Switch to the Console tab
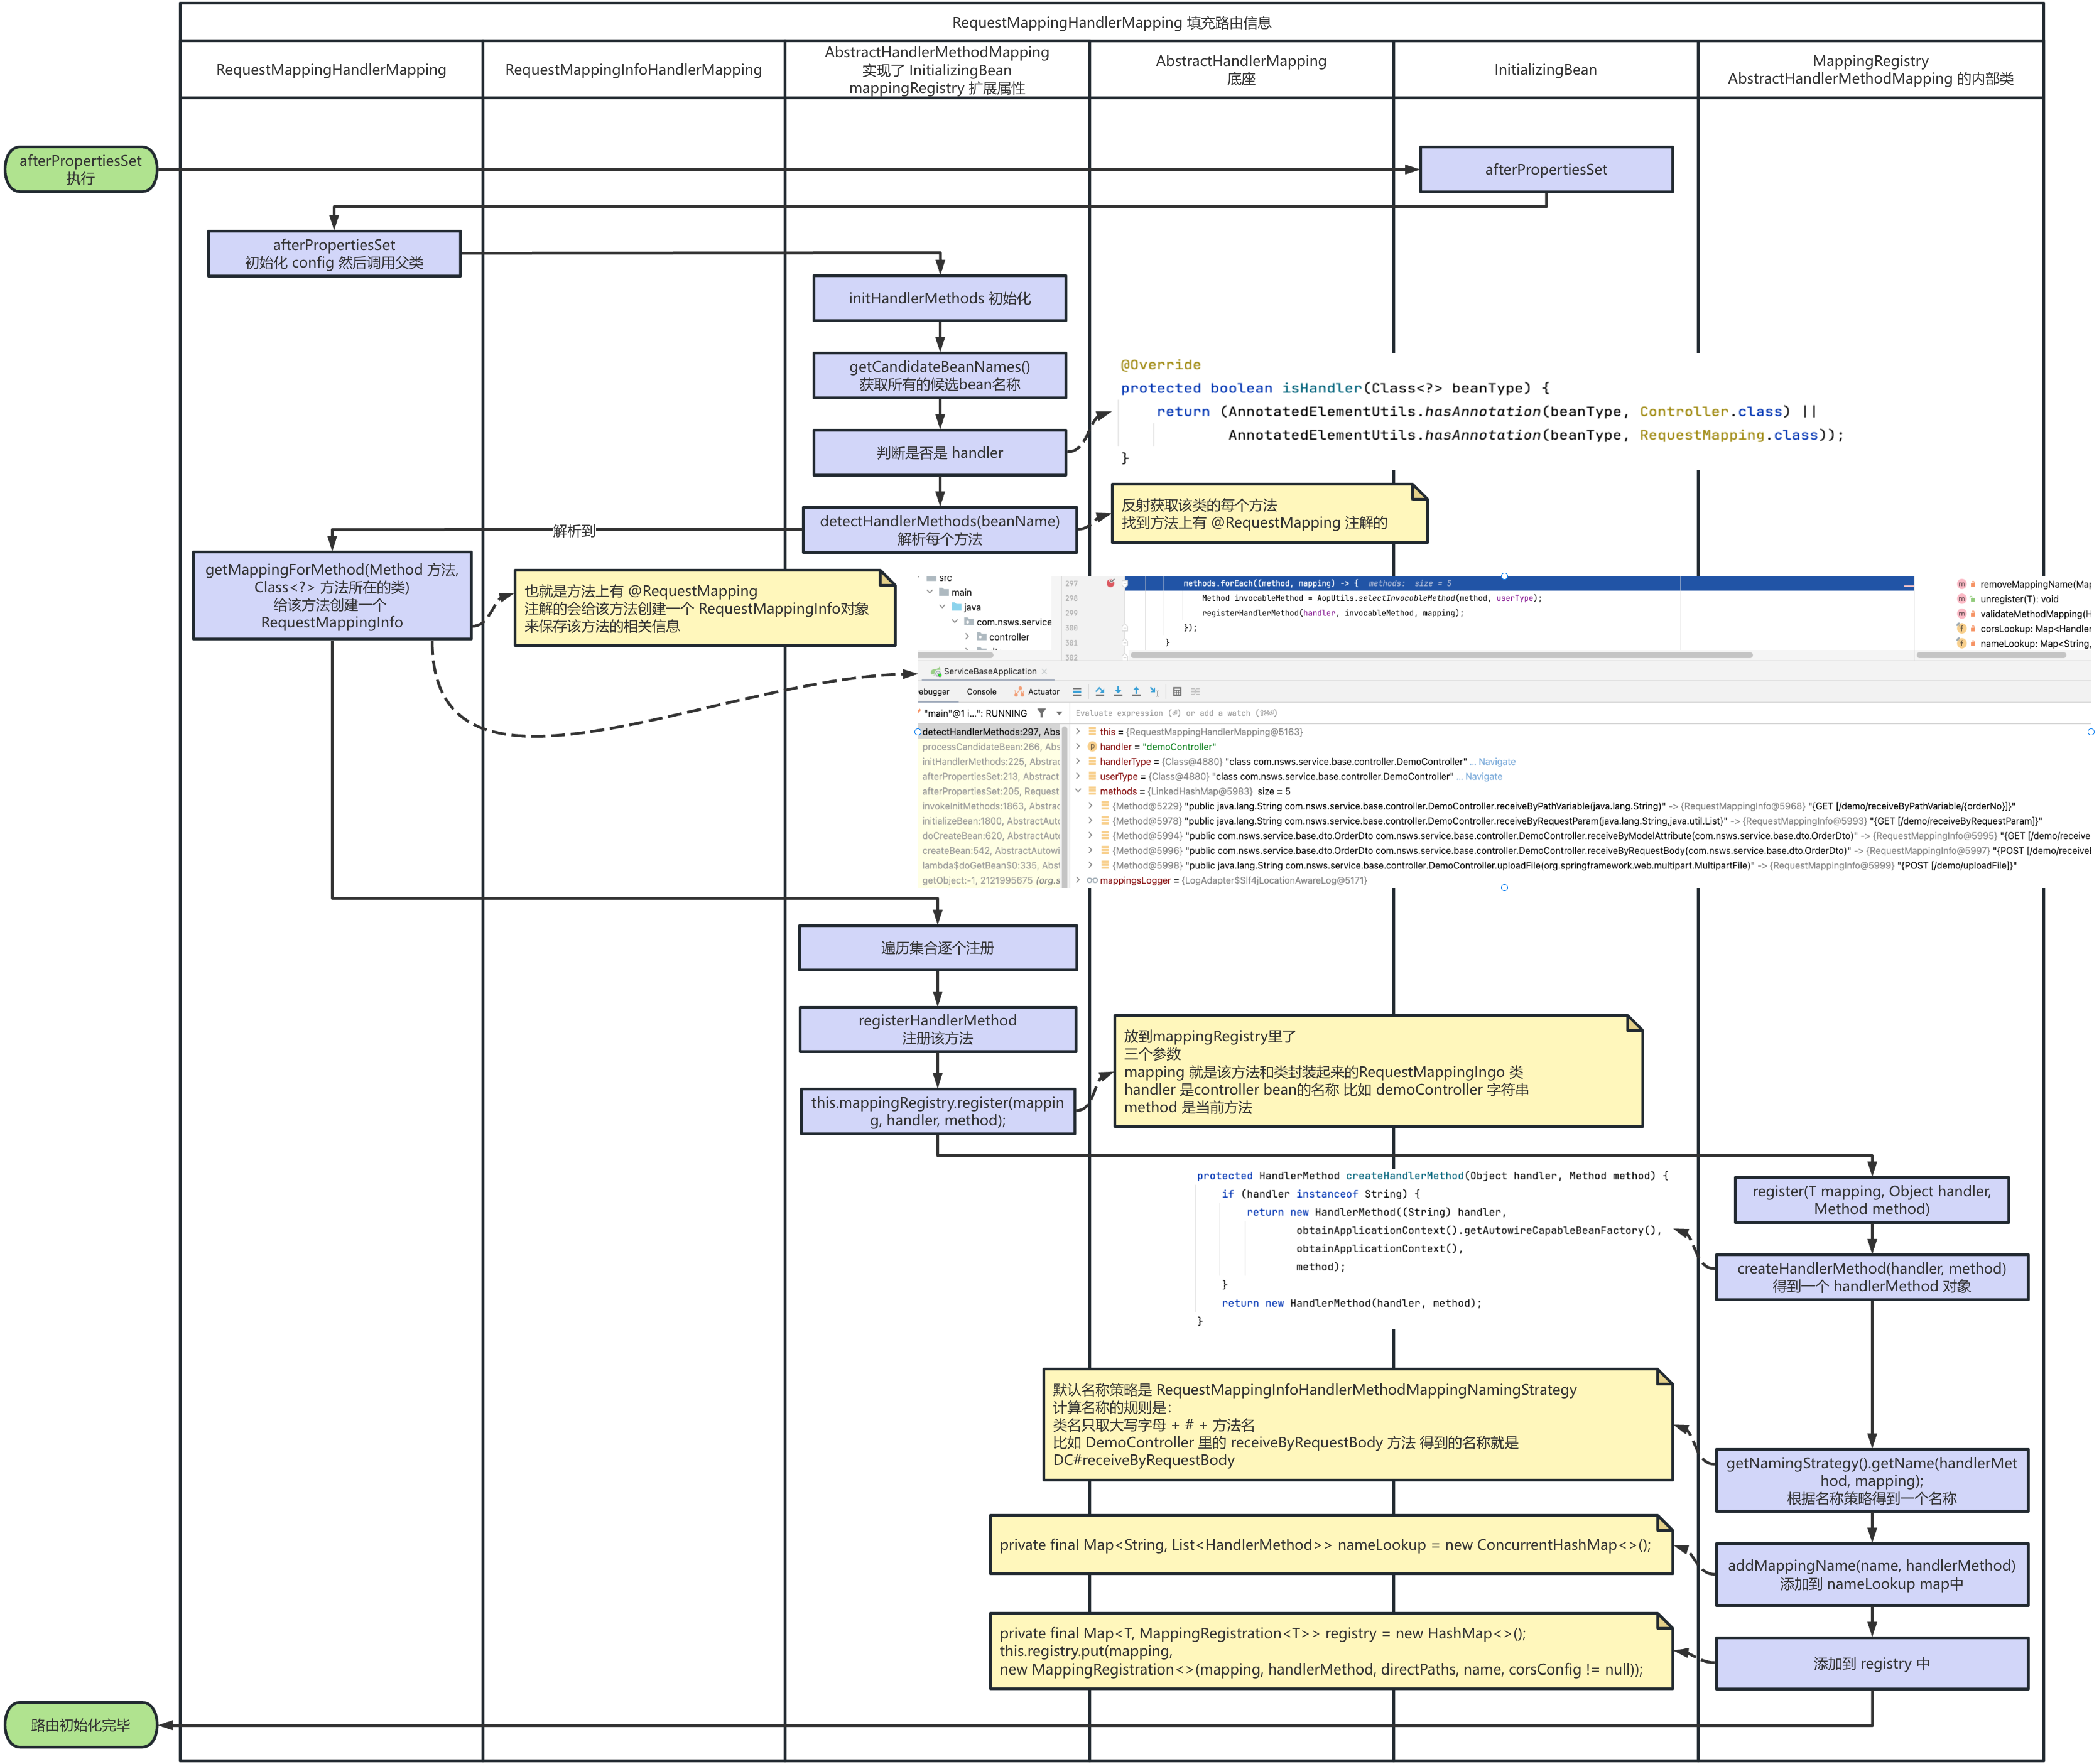Screen dimensions: 2099x1764 coord(981,691)
